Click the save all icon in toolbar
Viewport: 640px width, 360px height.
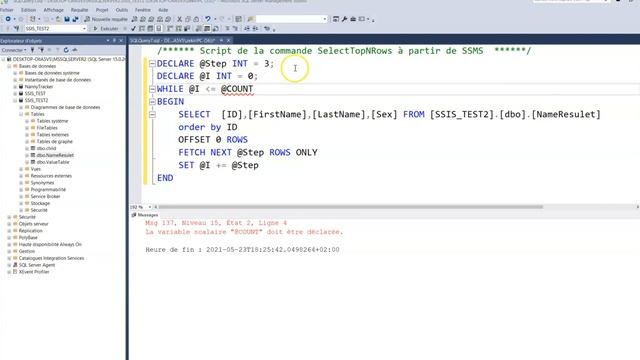point(76,19)
